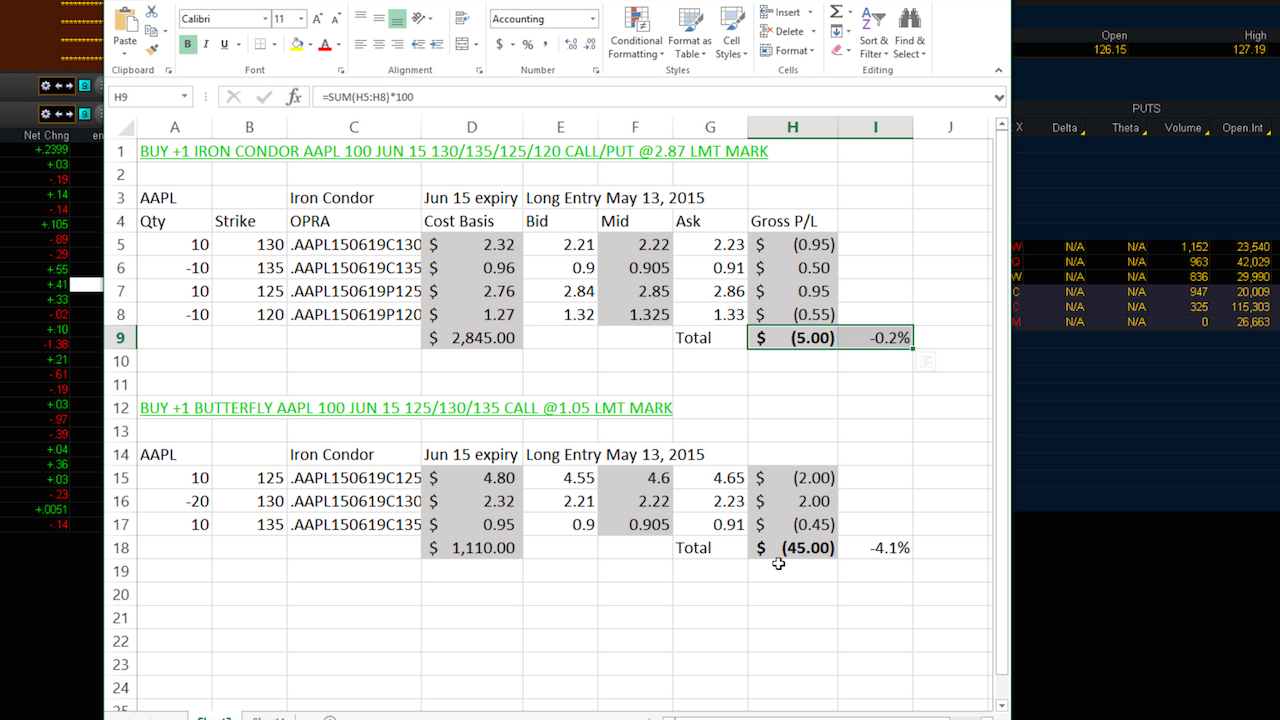Viewport: 1280px width, 720px height.
Task: Click the Cancel X beside formula bar
Action: click(233, 97)
